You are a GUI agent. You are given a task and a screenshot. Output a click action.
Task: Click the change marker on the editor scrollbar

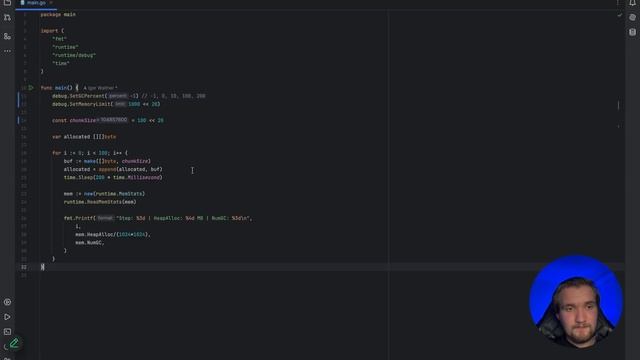(x=619, y=105)
